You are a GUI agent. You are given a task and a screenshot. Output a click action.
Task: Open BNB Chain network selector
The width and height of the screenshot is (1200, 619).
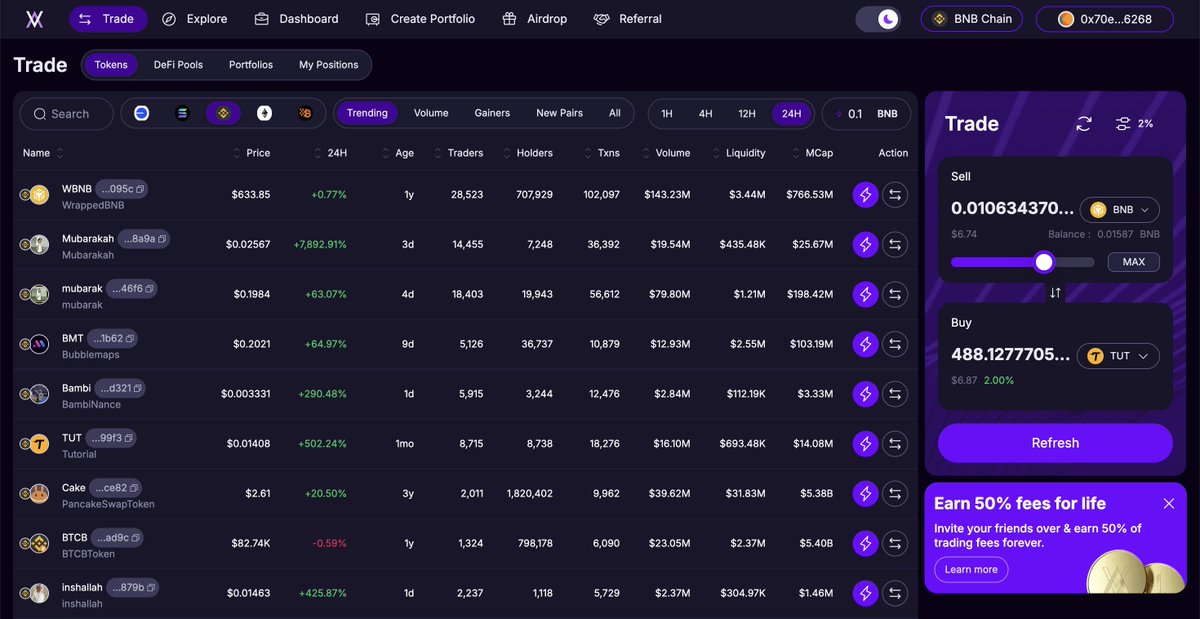(x=973, y=19)
